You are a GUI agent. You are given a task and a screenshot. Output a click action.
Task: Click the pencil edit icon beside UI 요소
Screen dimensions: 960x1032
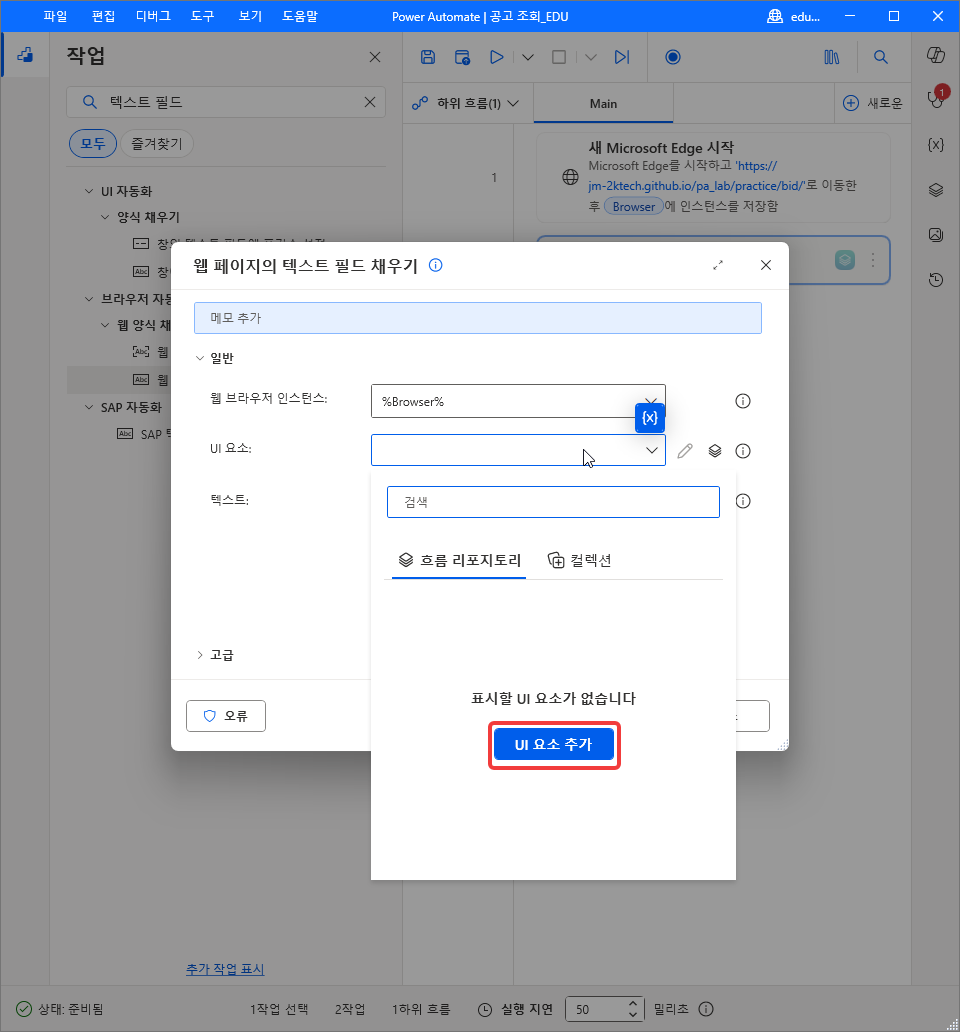pos(685,451)
